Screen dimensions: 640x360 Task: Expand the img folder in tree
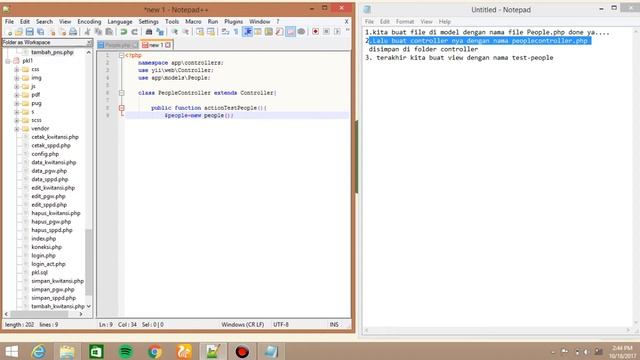pos(17,78)
